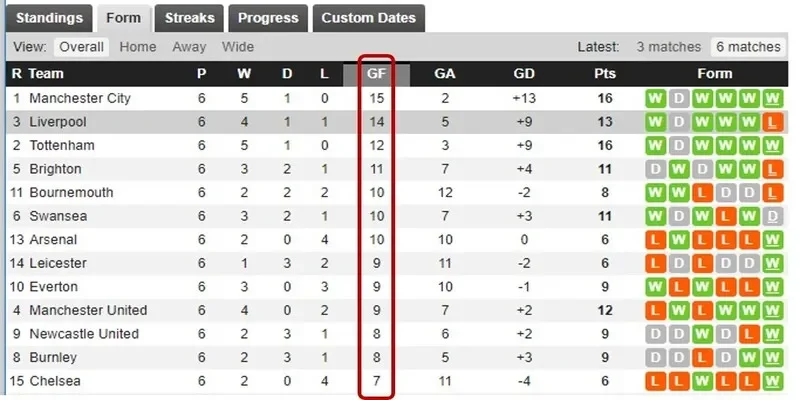Click Burnley's orange L form badge
Viewport: 800px width, 400px height.
point(703,357)
